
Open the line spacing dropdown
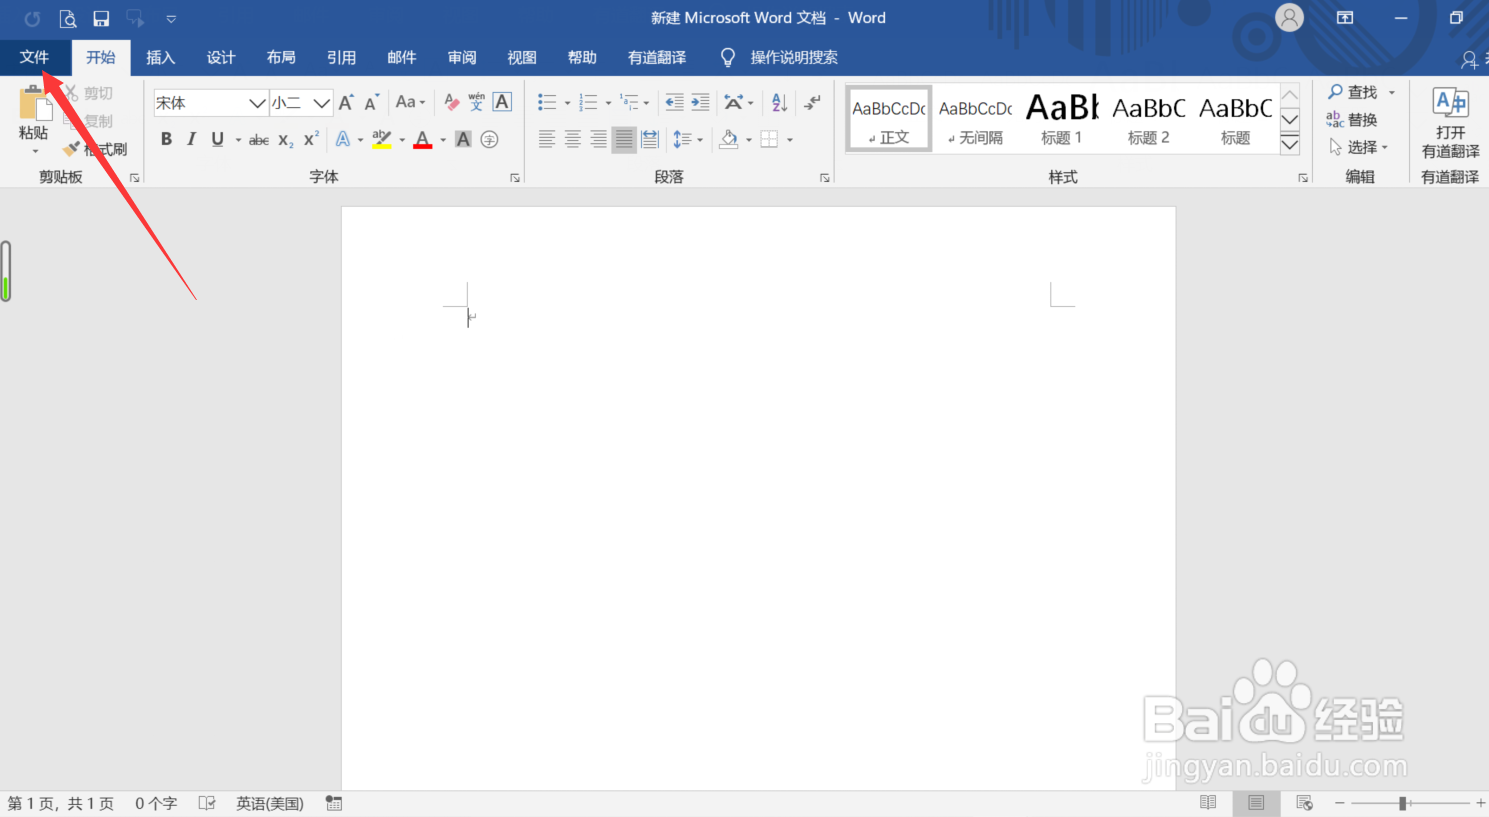(x=687, y=140)
